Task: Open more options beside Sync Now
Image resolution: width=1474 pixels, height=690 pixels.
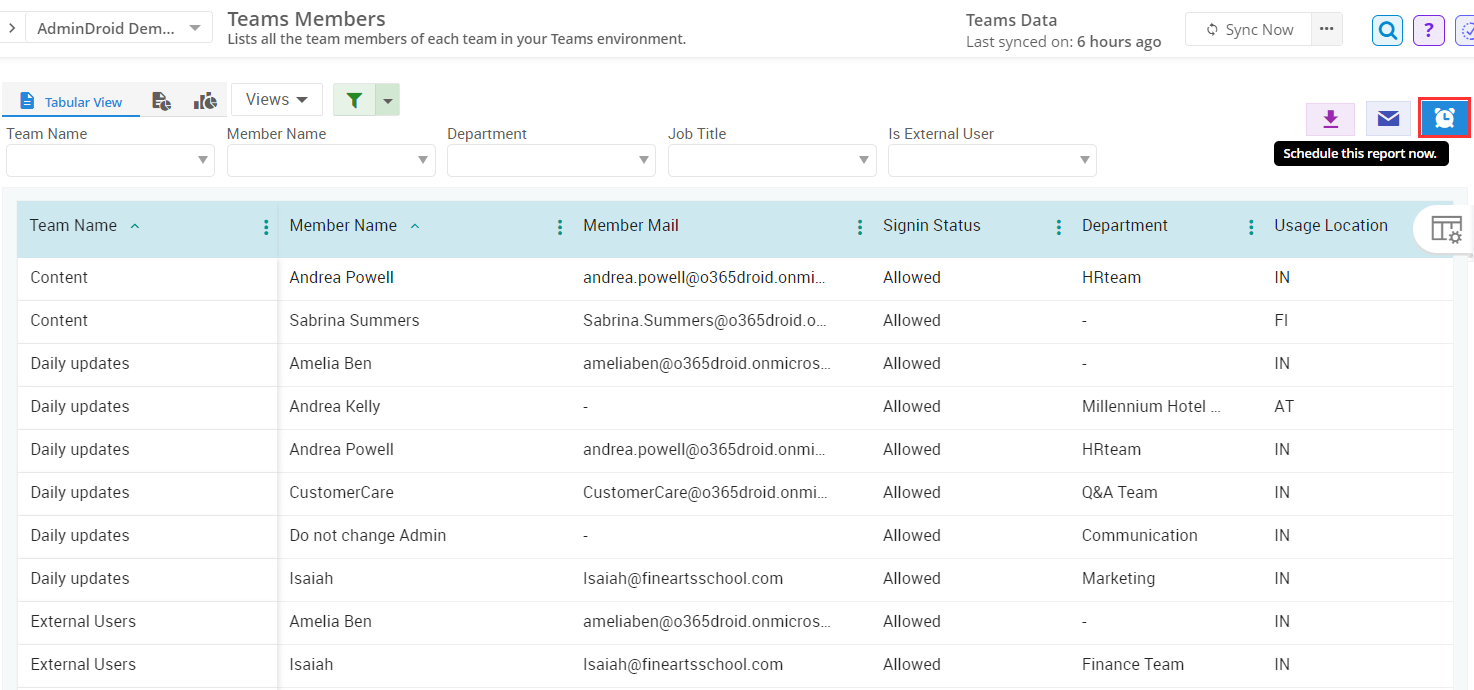Action: tap(1326, 29)
